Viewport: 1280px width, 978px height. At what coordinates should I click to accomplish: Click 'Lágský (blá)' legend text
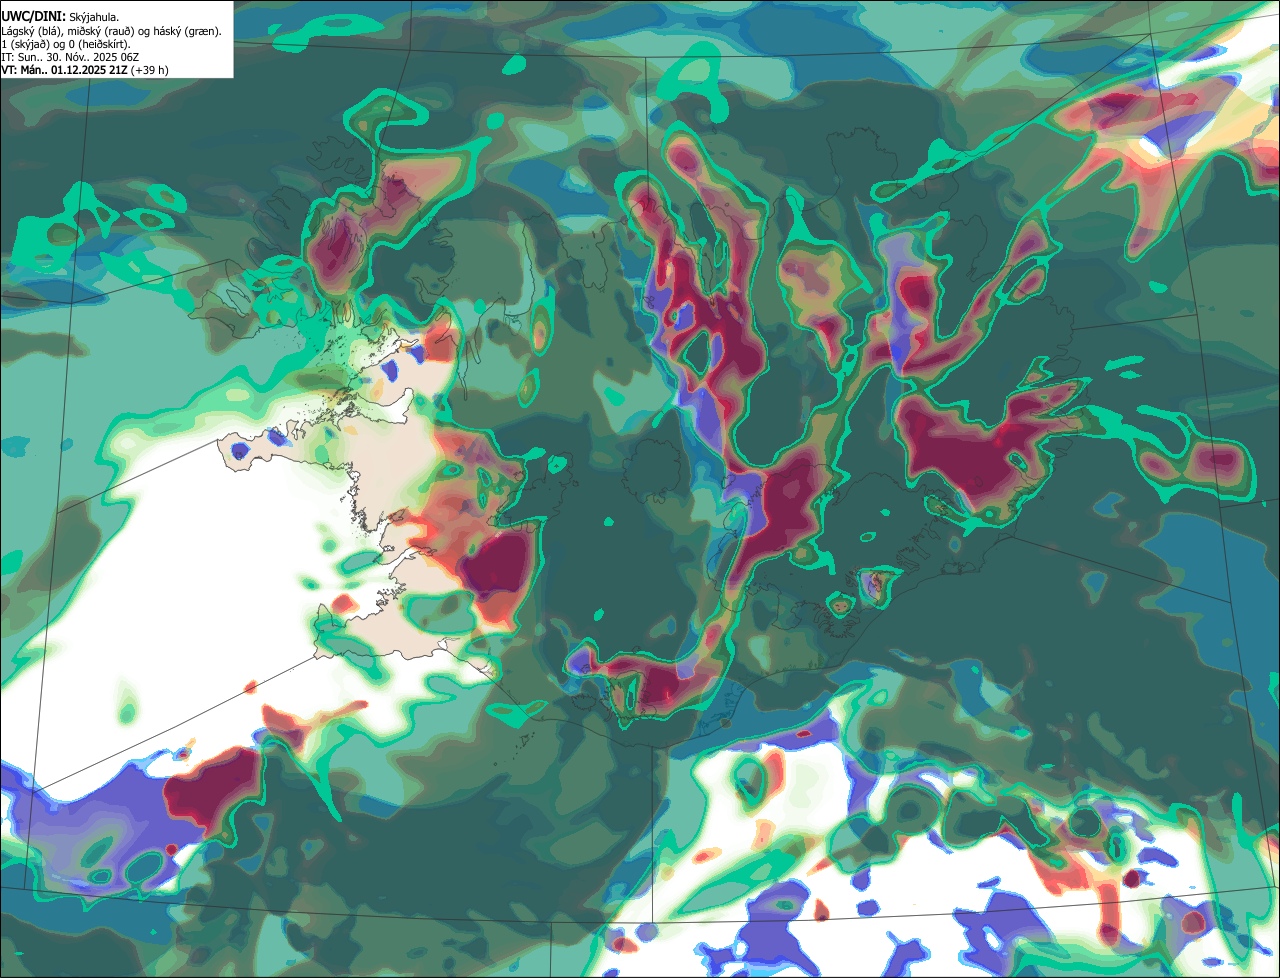[x=32, y=32]
